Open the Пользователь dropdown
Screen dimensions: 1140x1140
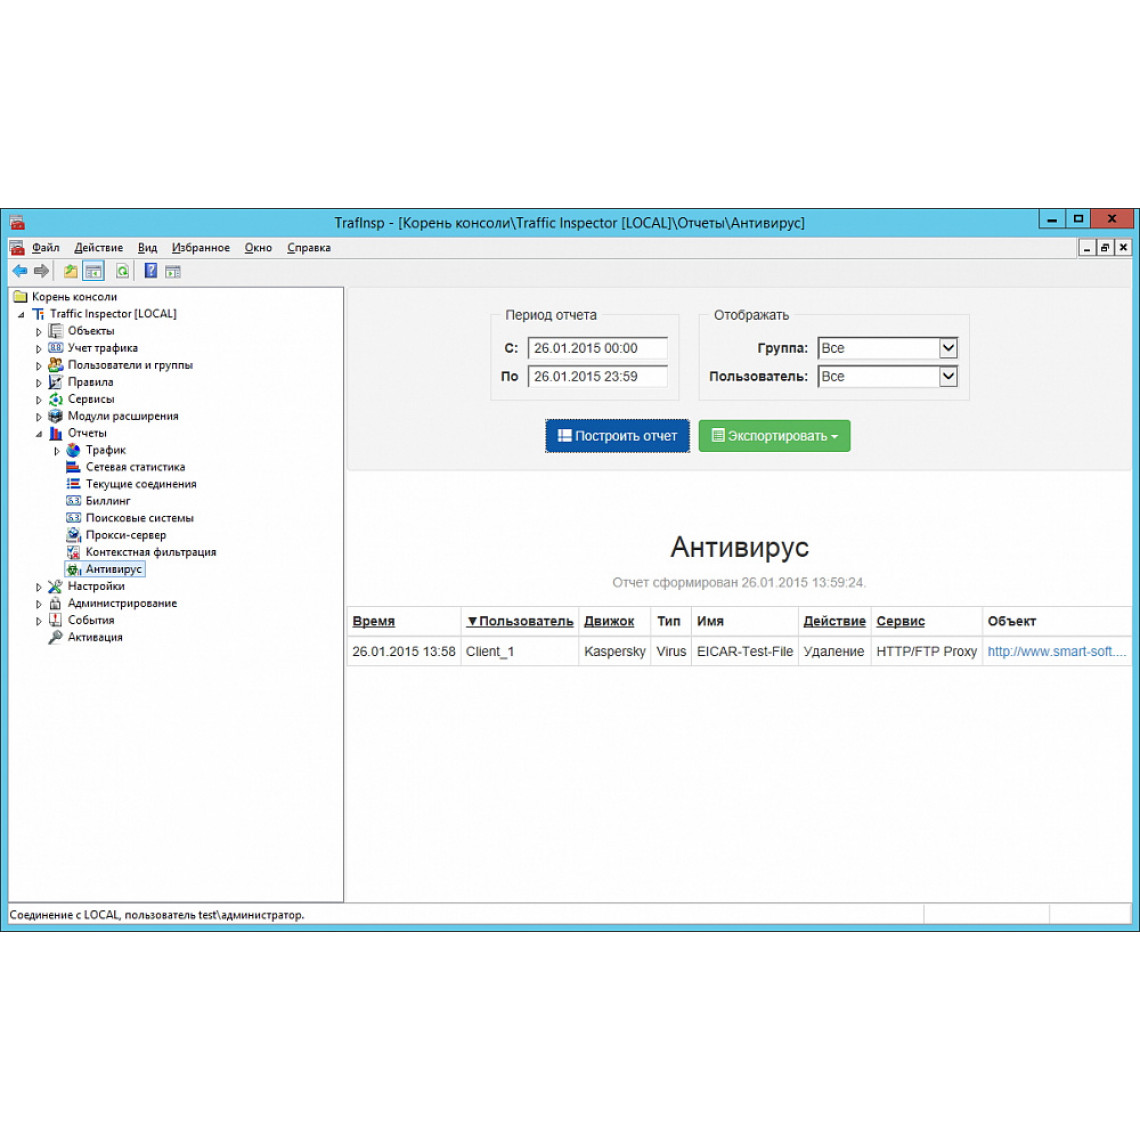887,377
